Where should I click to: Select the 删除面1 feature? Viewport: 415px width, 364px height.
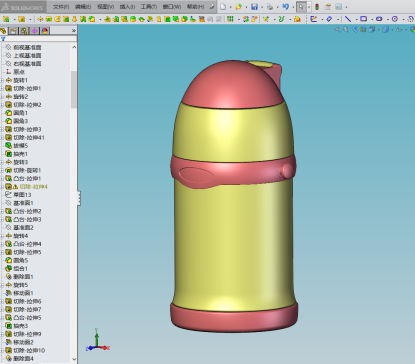(23, 277)
